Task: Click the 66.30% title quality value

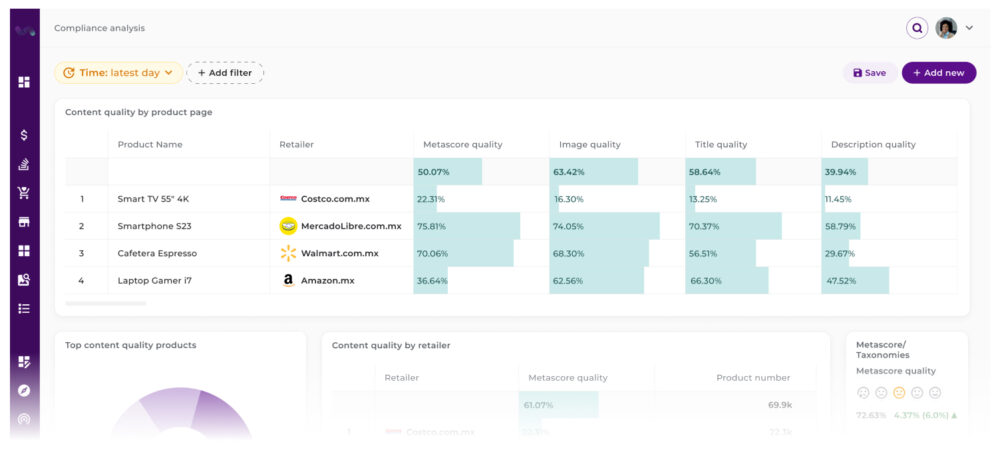Action: [x=706, y=280]
